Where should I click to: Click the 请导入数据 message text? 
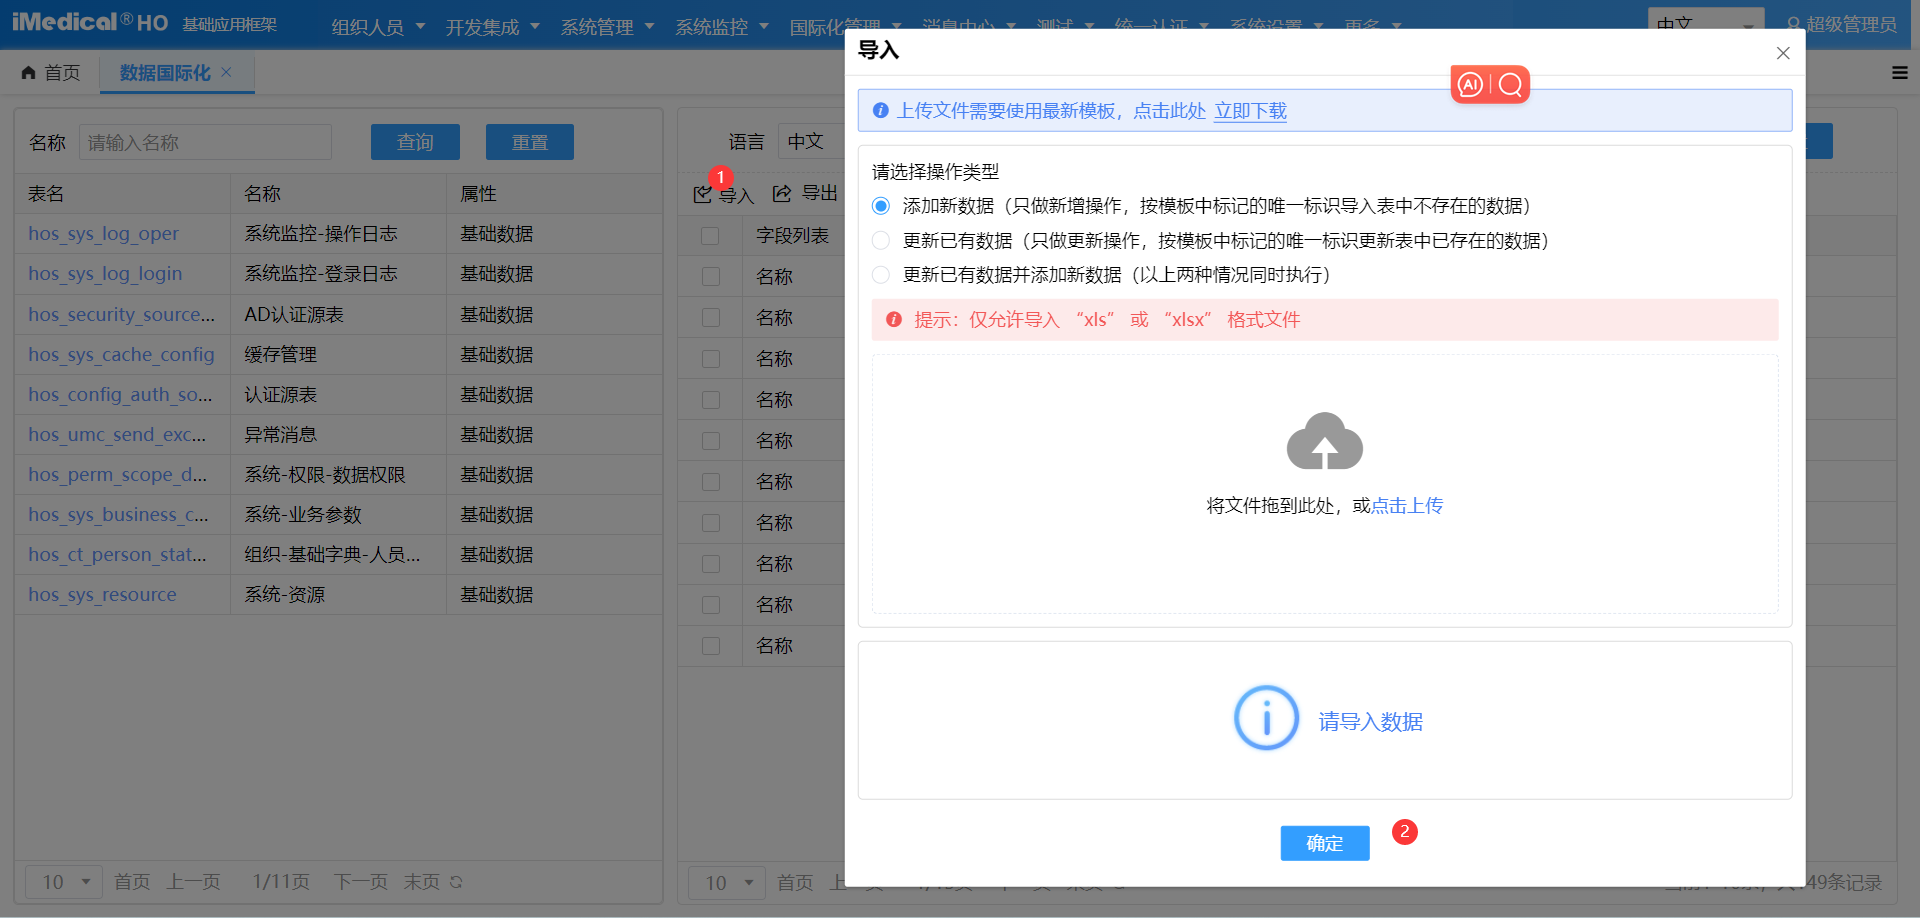[x=1370, y=721]
